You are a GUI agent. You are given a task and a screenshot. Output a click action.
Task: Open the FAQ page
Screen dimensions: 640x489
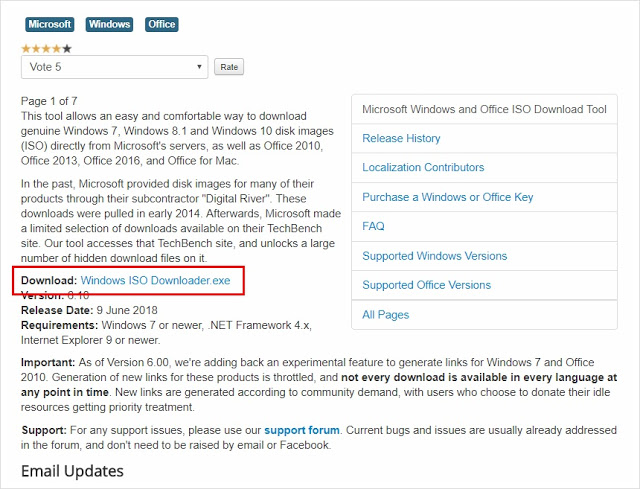[x=373, y=226]
